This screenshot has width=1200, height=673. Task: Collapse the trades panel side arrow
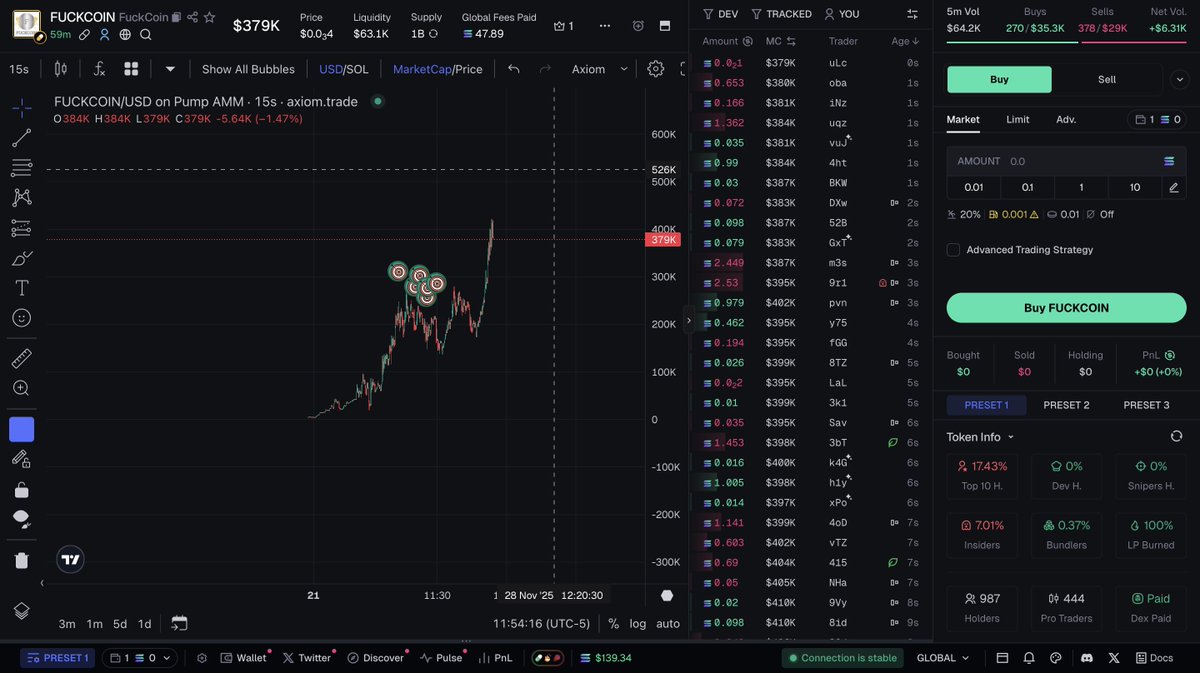(x=688, y=321)
